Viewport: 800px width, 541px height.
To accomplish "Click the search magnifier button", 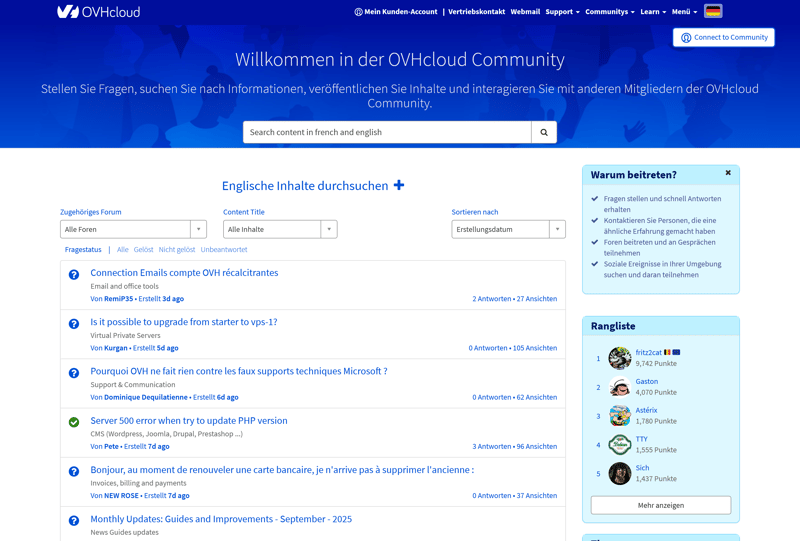I will tap(544, 132).
